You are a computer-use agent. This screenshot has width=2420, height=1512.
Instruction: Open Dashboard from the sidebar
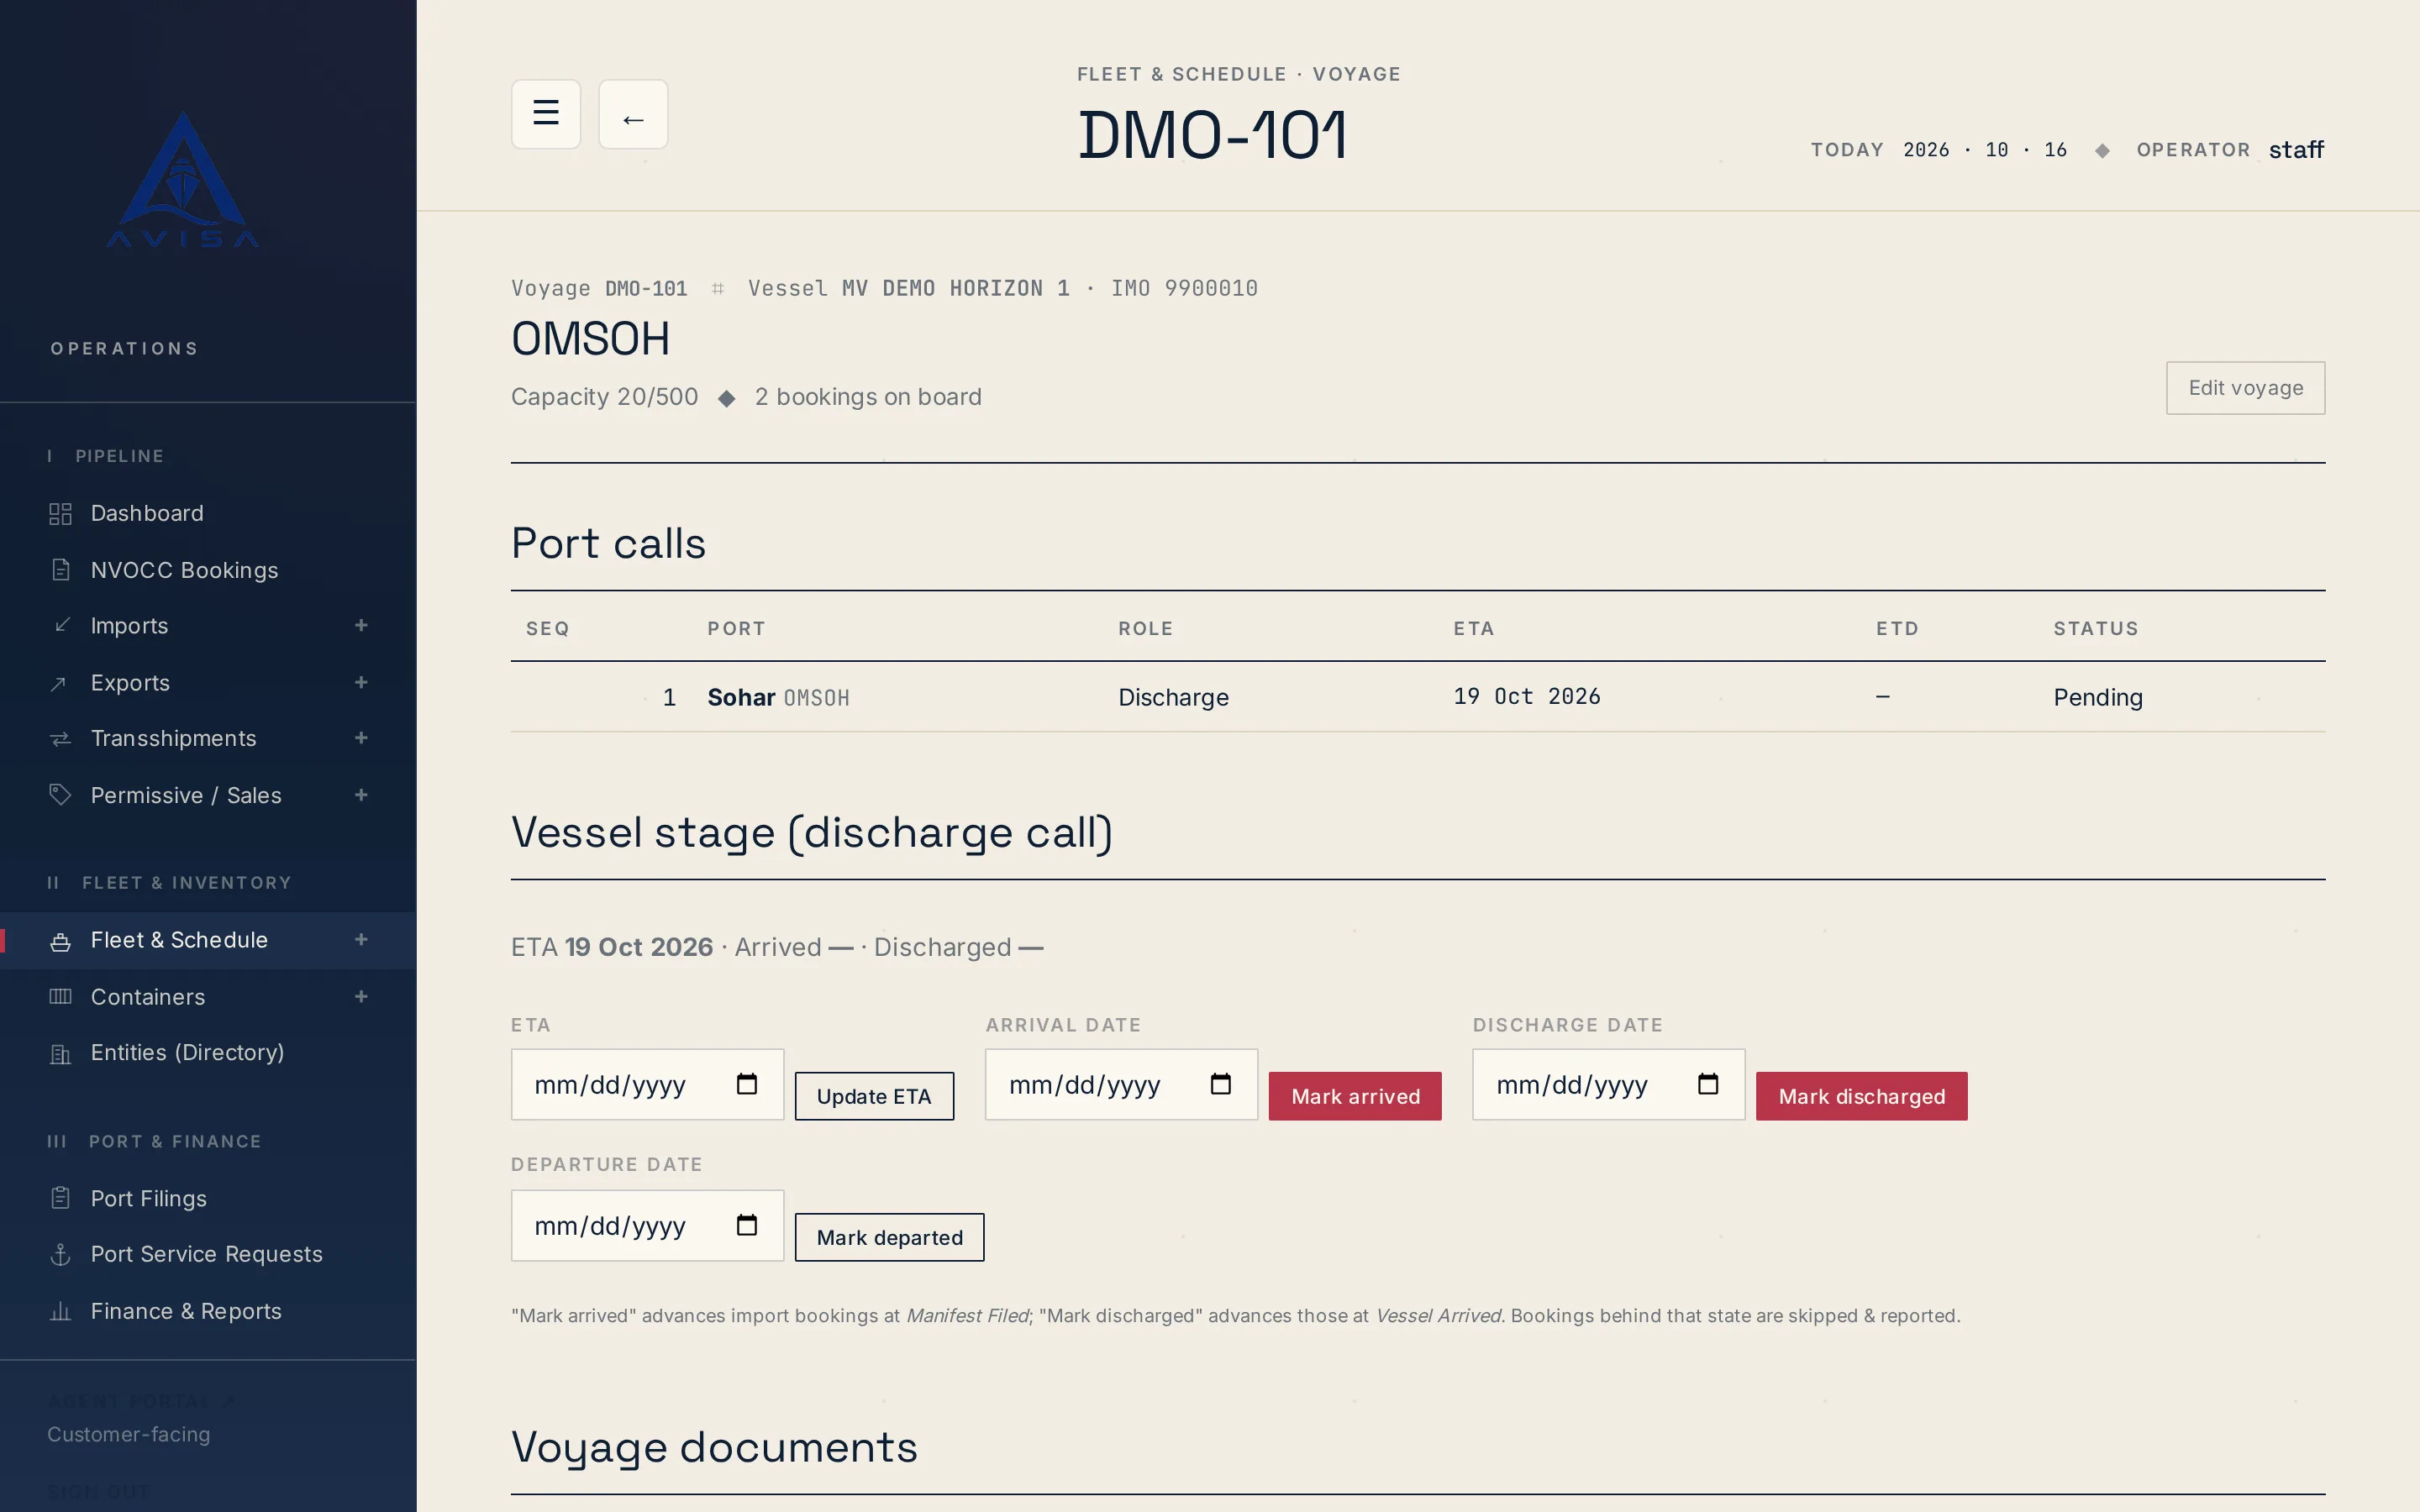(208, 514)
